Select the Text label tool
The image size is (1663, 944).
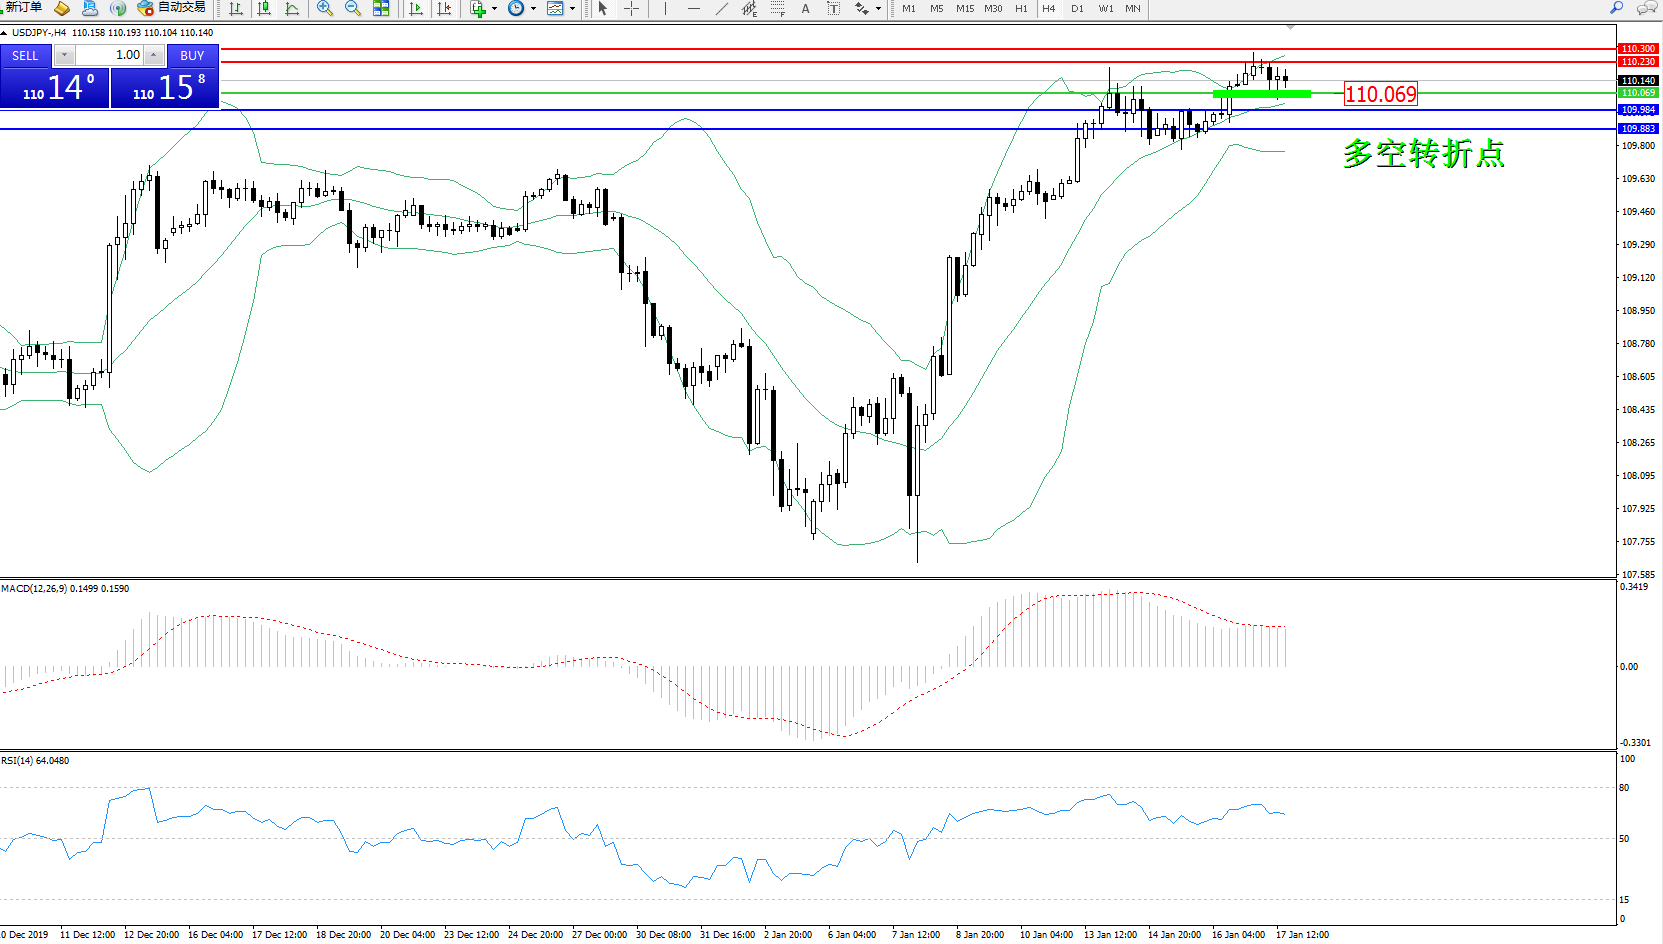pos(833,9)
